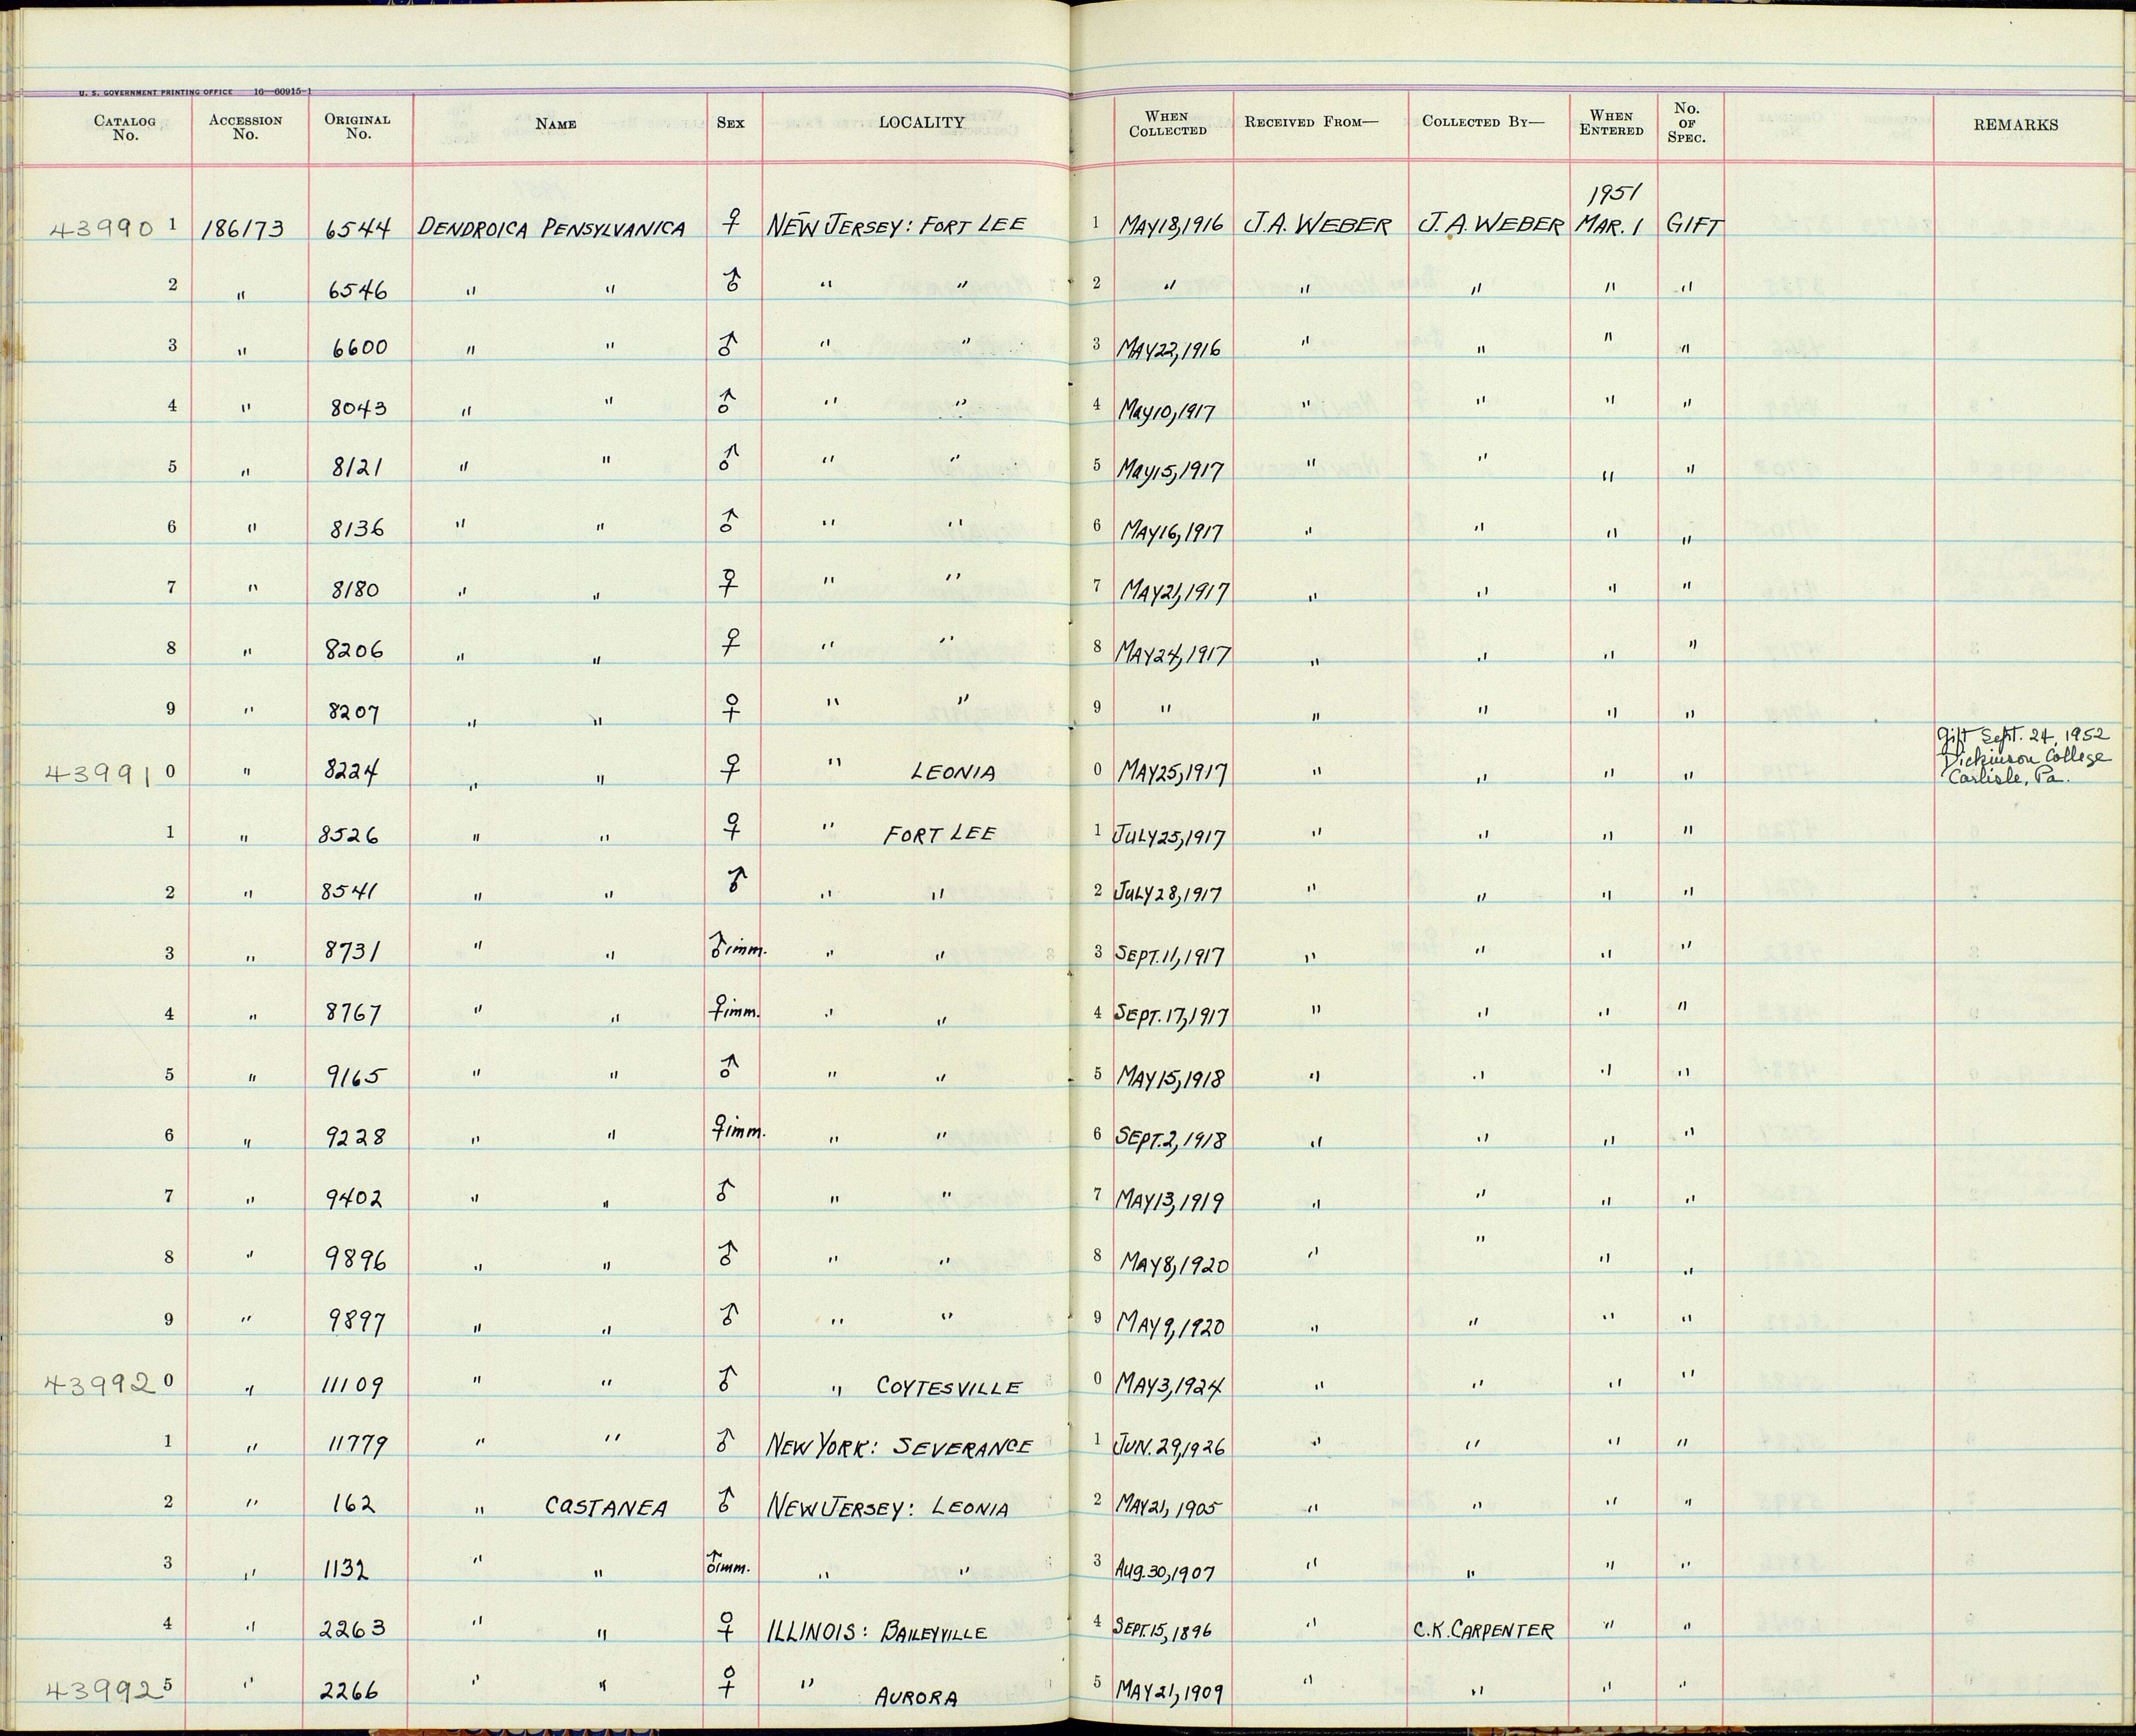Click catalog number 43992 beside row 11109
The width and height of the screenshot is (2136, 1736).
tap(100, 1384)
